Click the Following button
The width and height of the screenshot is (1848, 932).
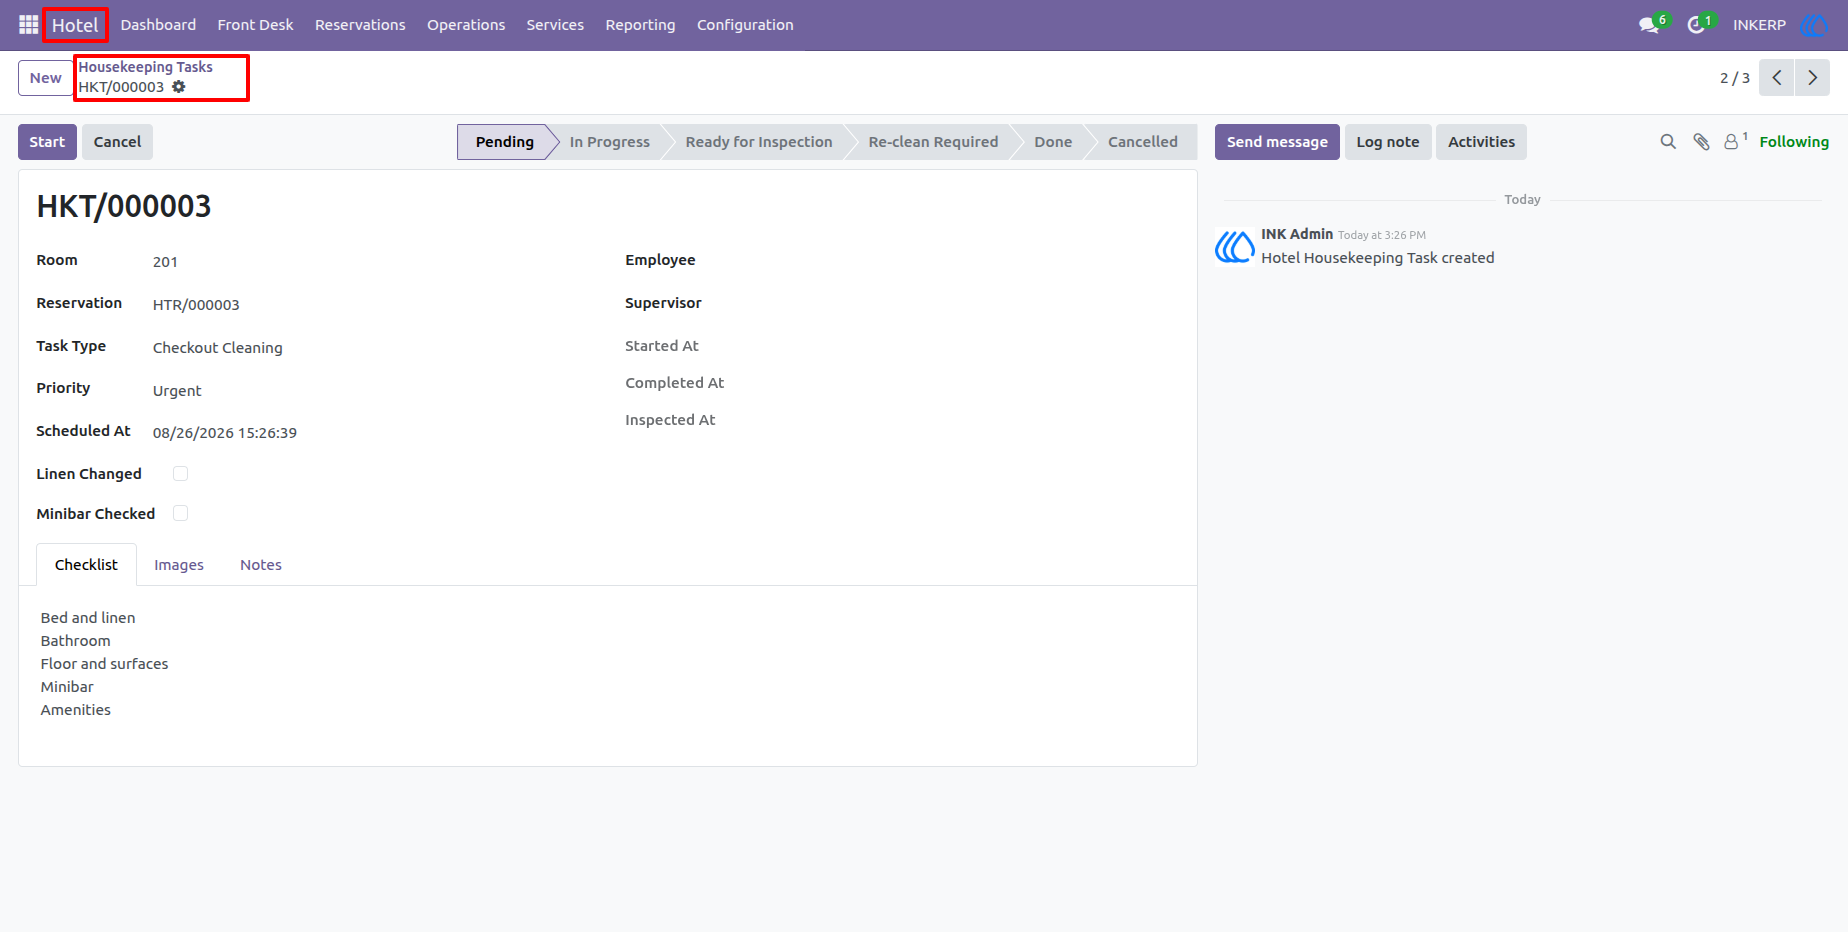[1794, 142]
